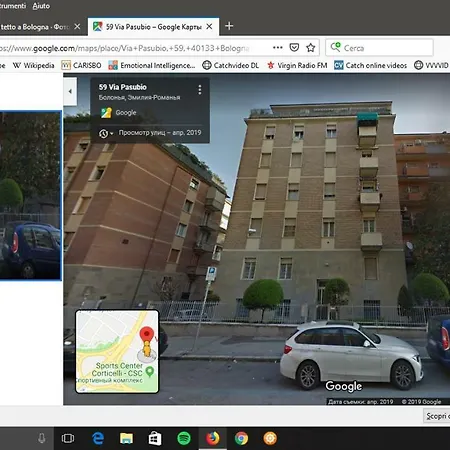Click the Pegman on the mini map

(x=147, y=349)
